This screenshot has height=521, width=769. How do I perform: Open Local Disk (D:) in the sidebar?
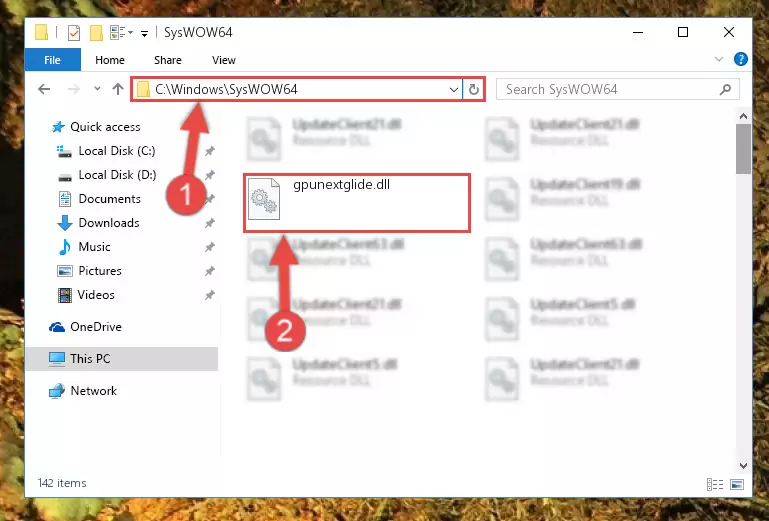117,175
